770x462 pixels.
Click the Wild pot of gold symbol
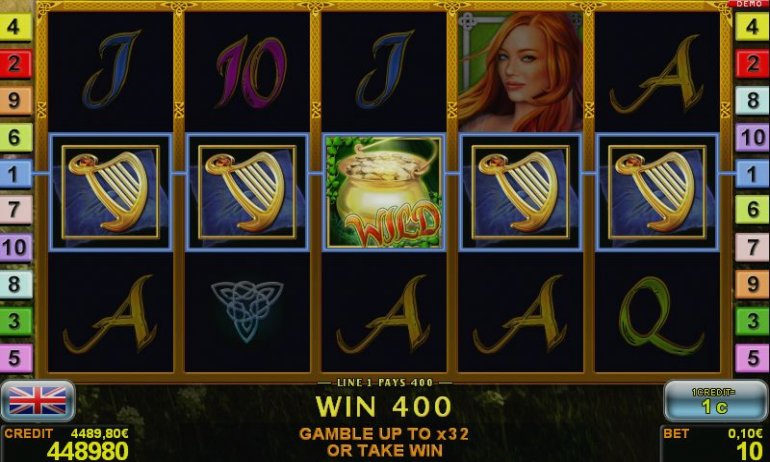pyautogui.click(x=384, y=192)
